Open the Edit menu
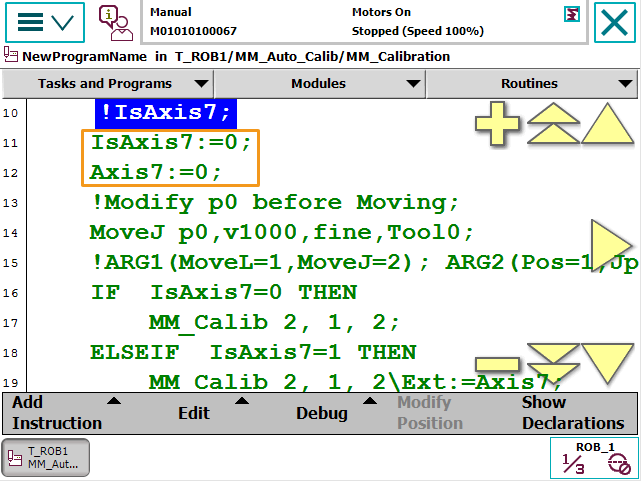This screenshot has height=481, width=642. click(200, 412)
